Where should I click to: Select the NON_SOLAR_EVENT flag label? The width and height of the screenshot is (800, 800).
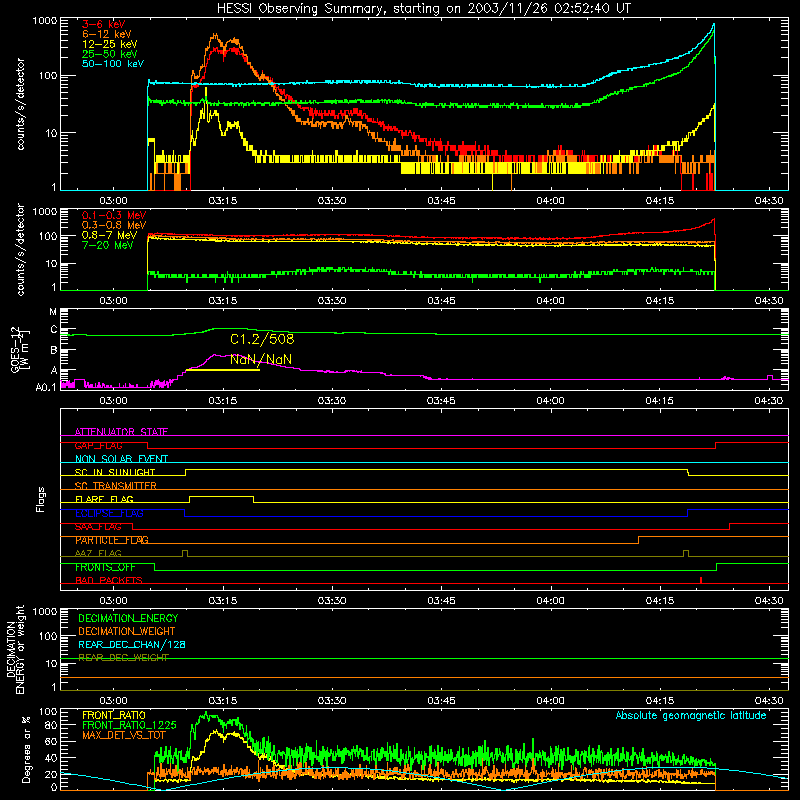121,459
